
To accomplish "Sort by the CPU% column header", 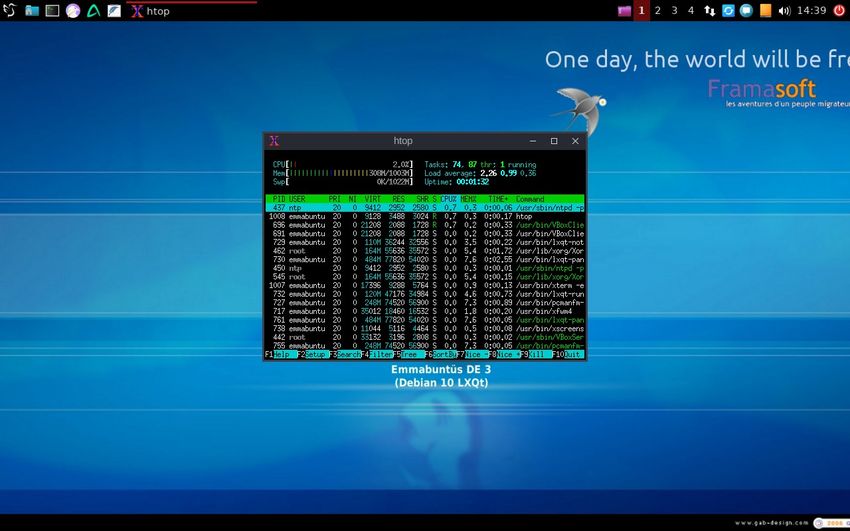I will [448, 199].
